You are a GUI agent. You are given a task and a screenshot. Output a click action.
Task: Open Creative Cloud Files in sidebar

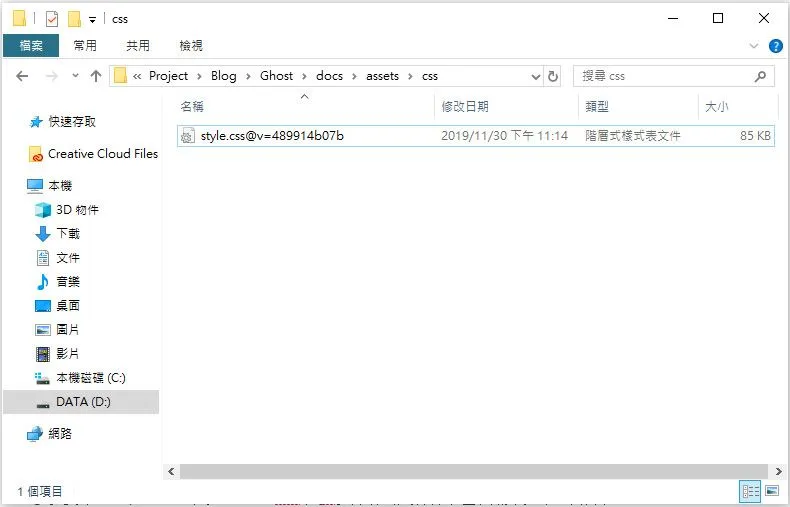(102, 154)
